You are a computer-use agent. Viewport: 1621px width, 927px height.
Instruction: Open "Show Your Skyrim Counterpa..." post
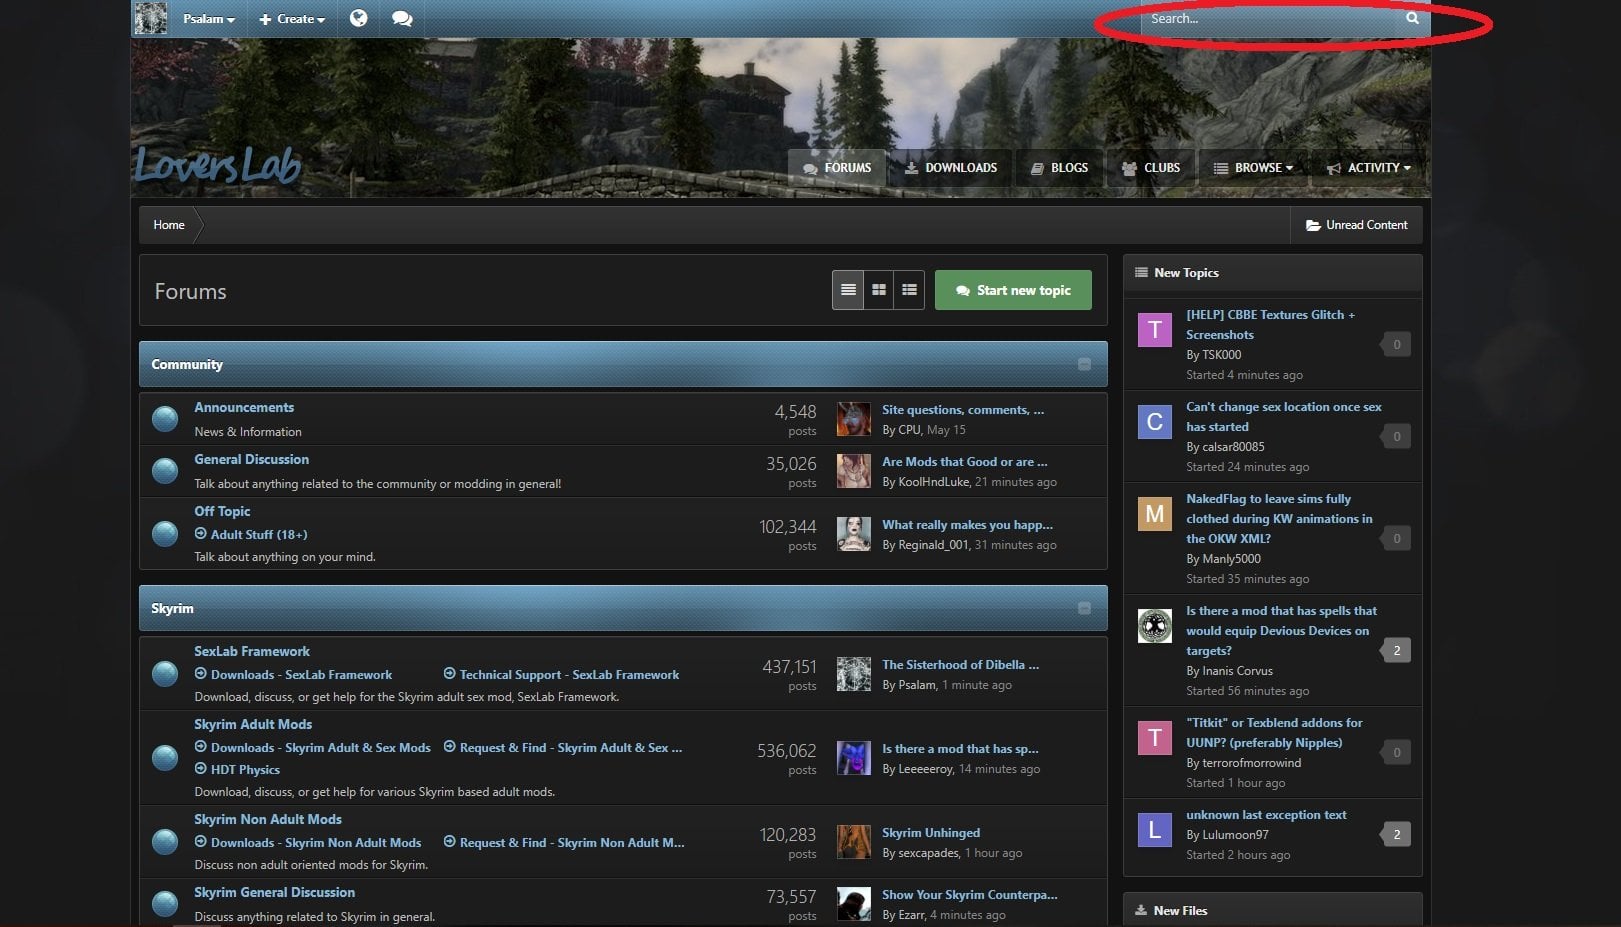click(x=970, y=895)
